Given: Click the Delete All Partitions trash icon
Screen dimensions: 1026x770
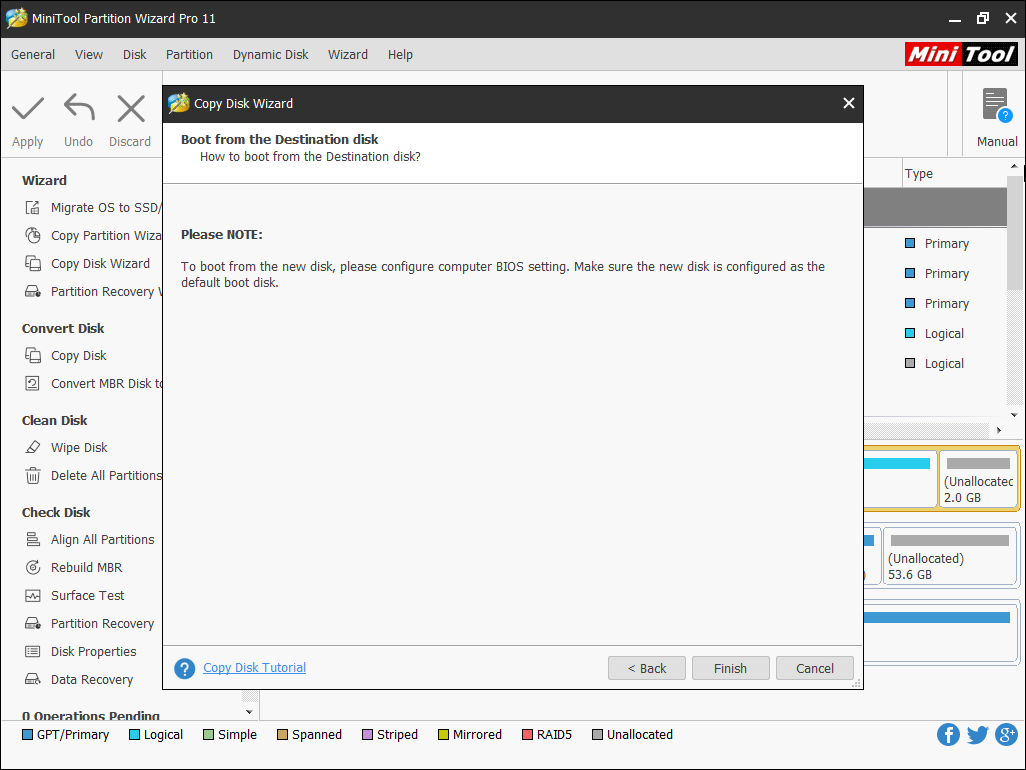Looking at the screenshot, I should [33, 476].
